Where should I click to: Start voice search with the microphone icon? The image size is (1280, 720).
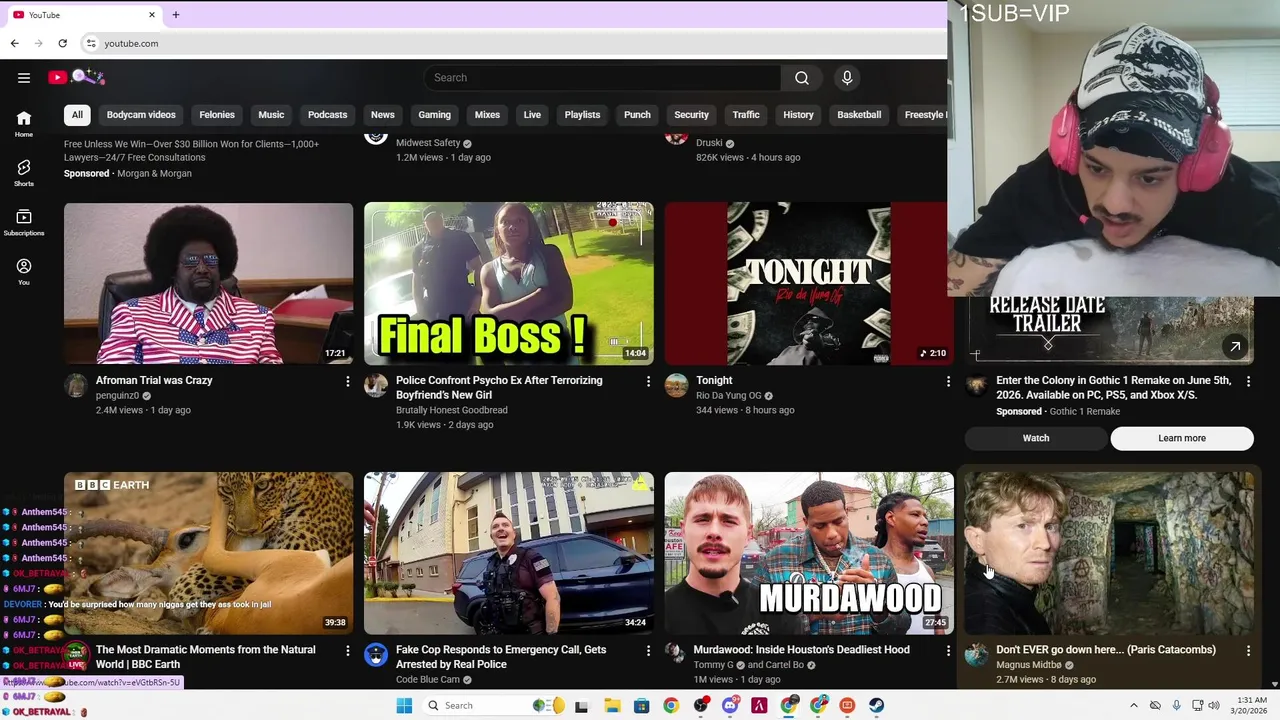847,78
